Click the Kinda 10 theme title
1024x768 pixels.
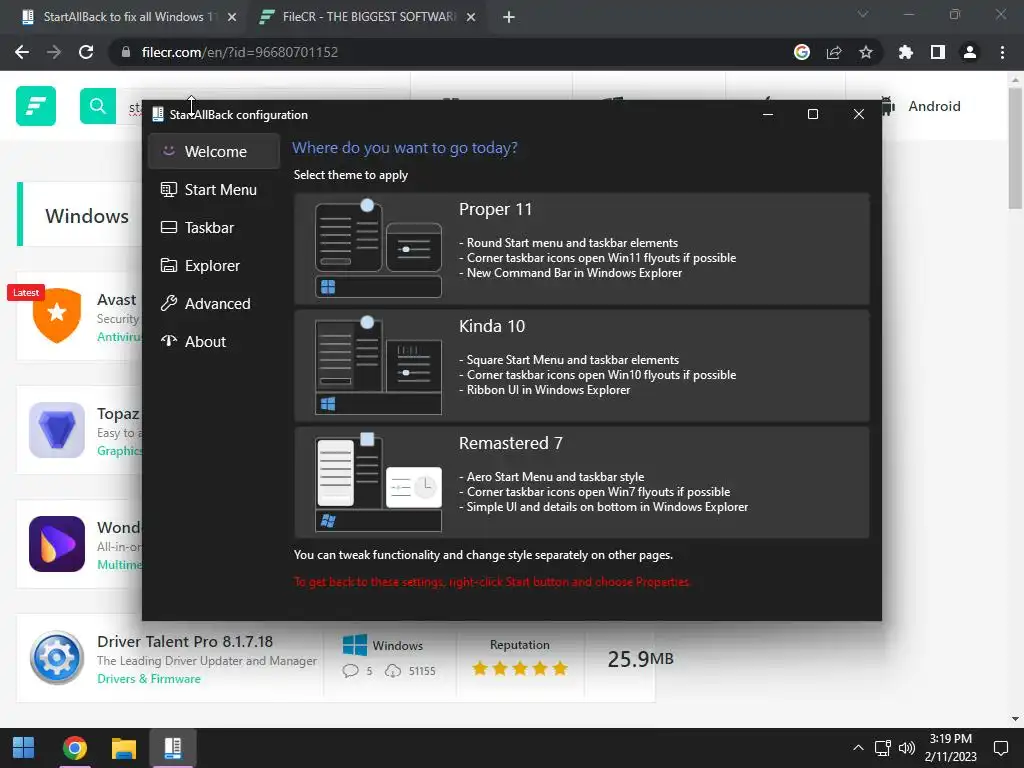tap(492, 327)
